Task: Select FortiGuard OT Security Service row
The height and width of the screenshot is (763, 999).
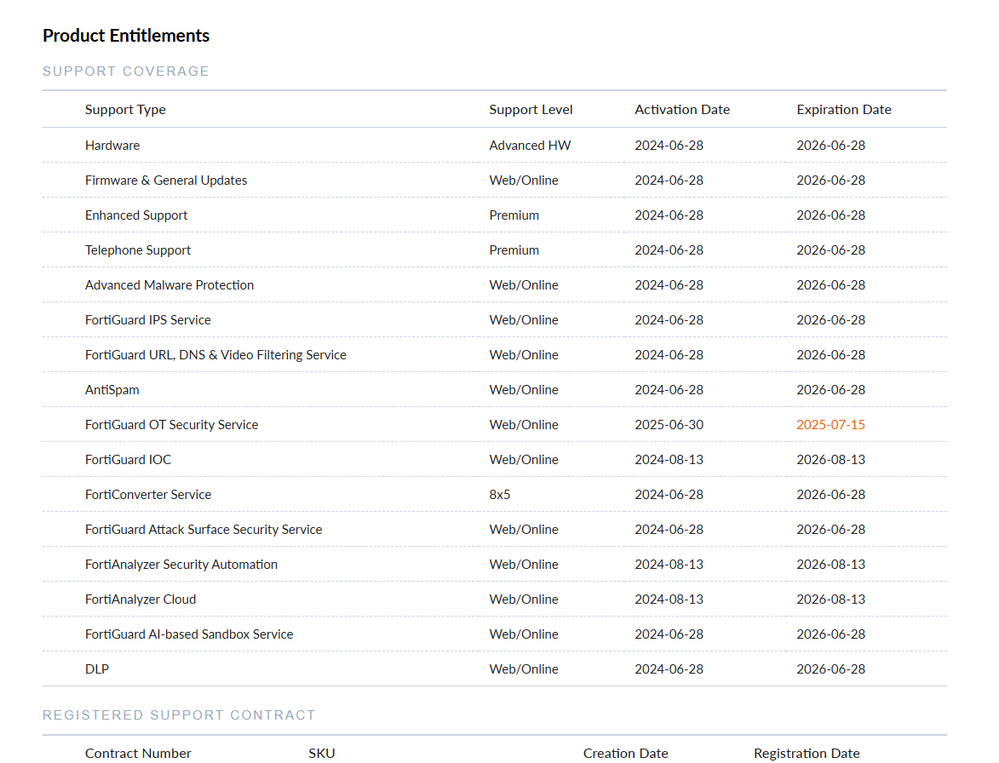Action: [171, 425]
